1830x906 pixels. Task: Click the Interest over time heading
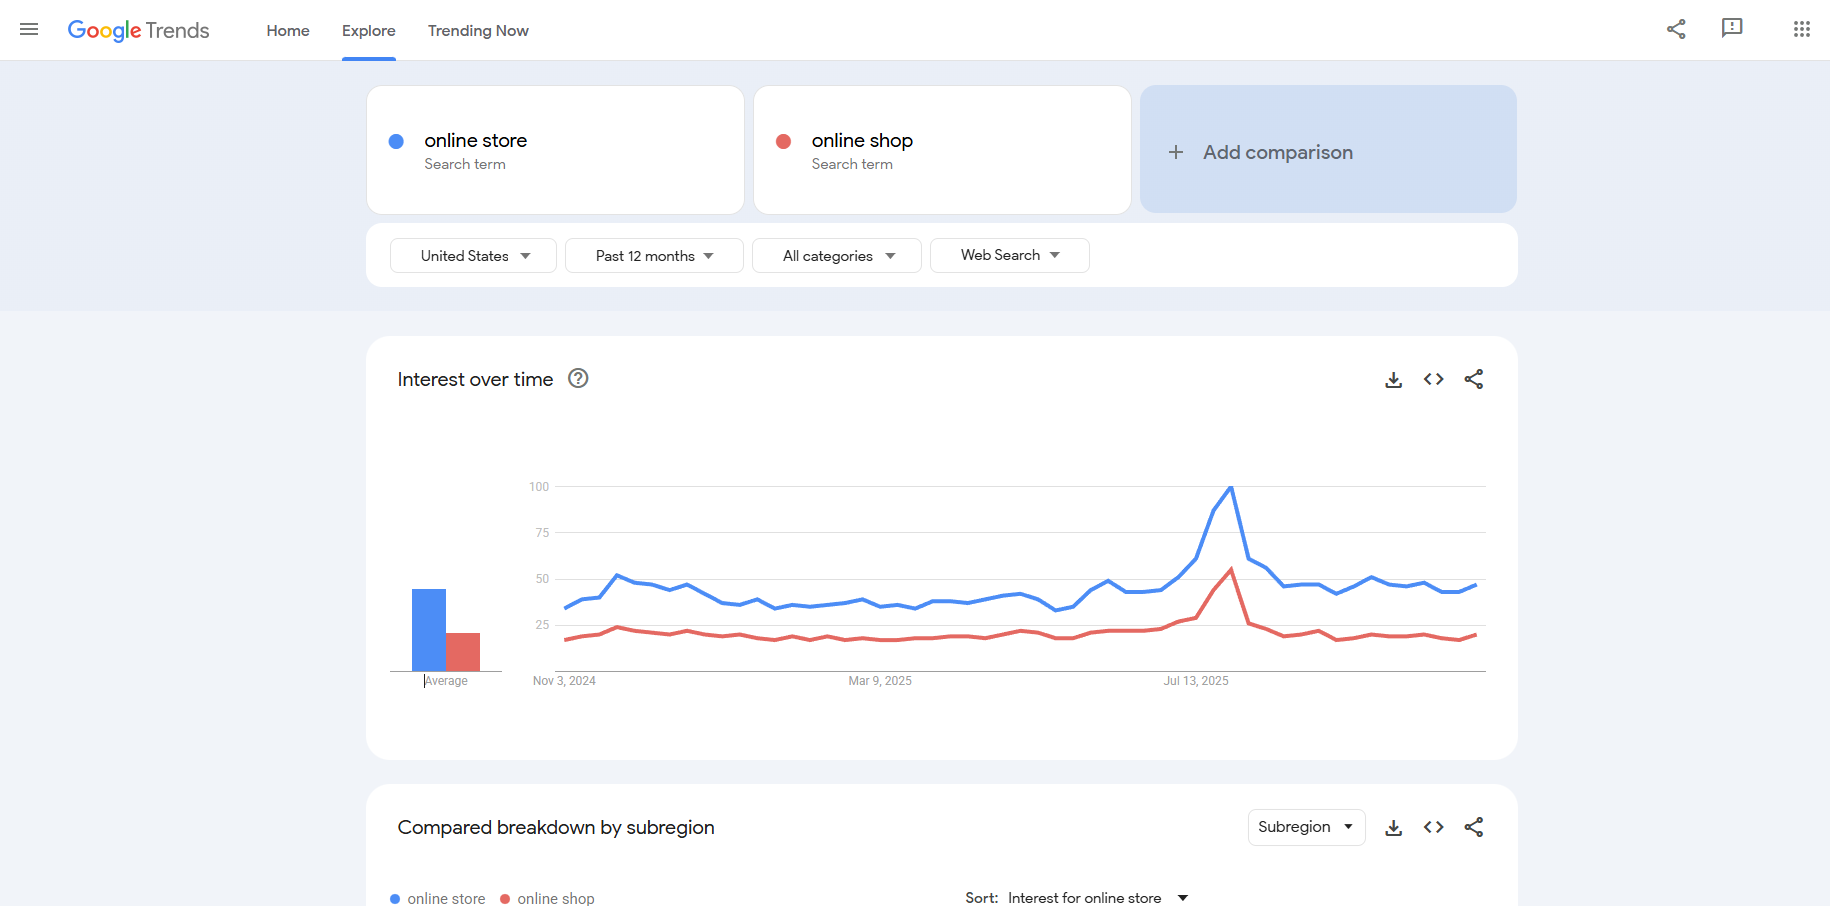[x=475, y=380]
